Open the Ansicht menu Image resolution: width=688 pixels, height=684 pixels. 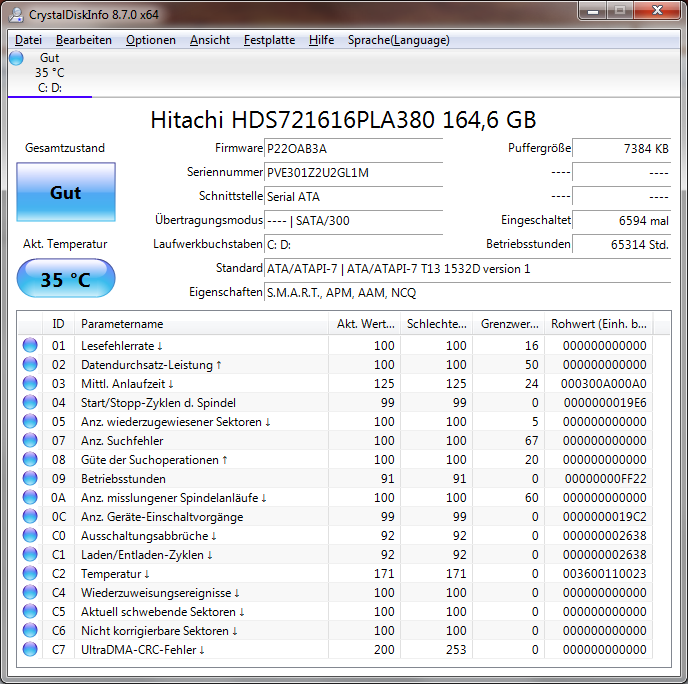tap(210, 40)
